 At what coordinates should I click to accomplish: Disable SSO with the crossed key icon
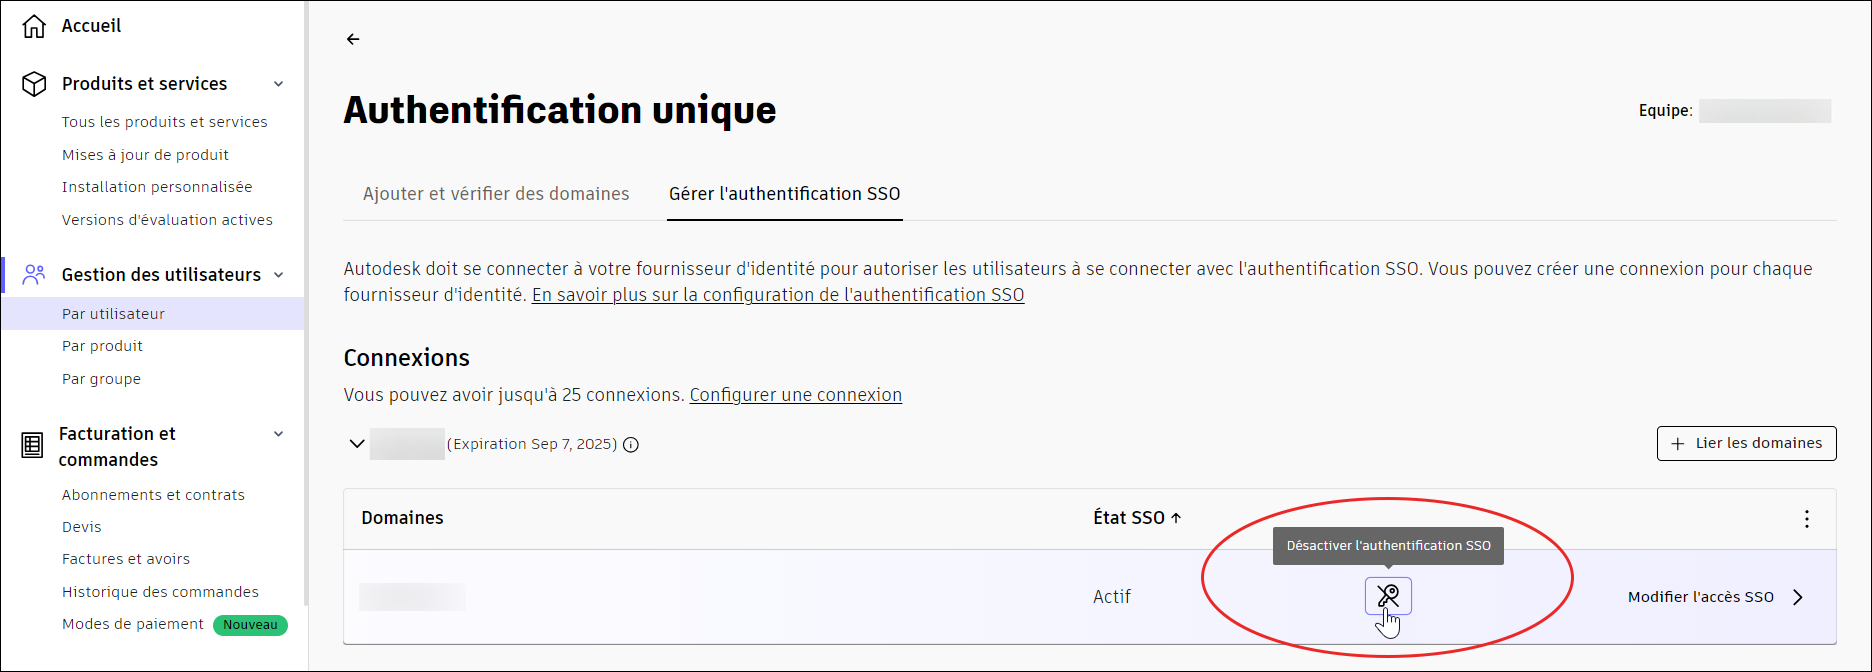tap(1388, 596)
